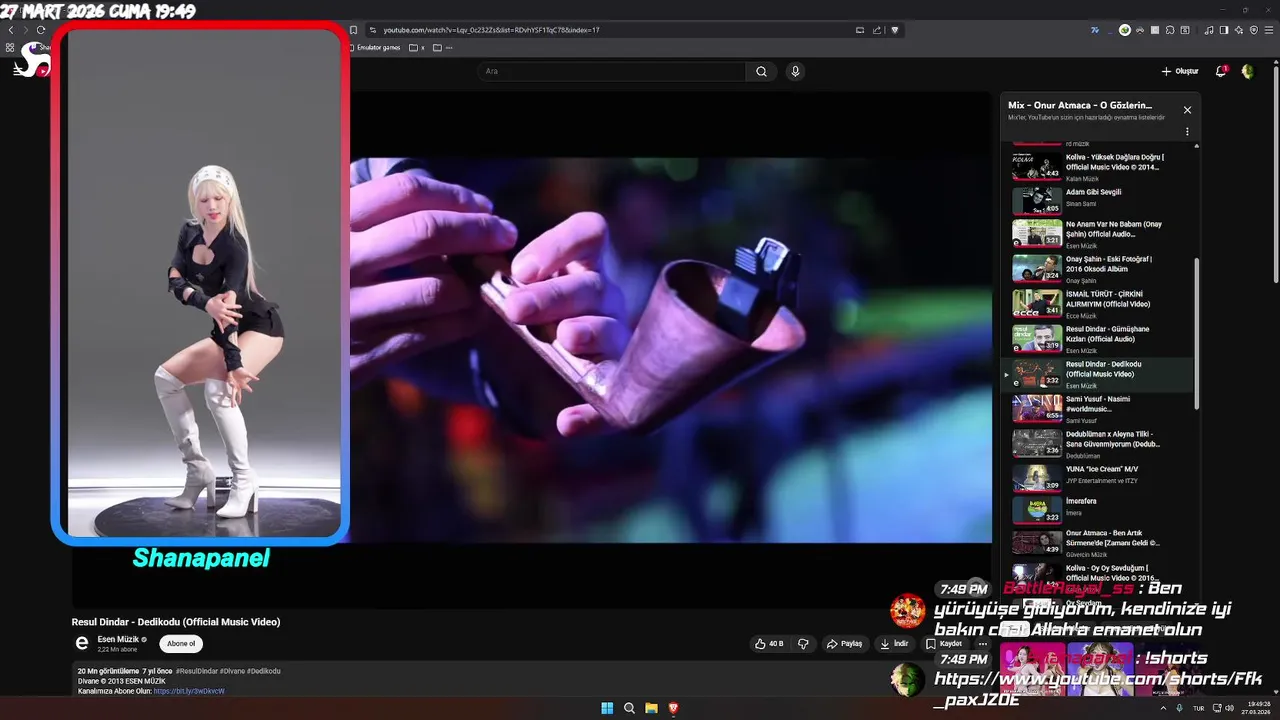Open Windows taskbar search
The image size is (1280, 720).
(x=629, y=708)
